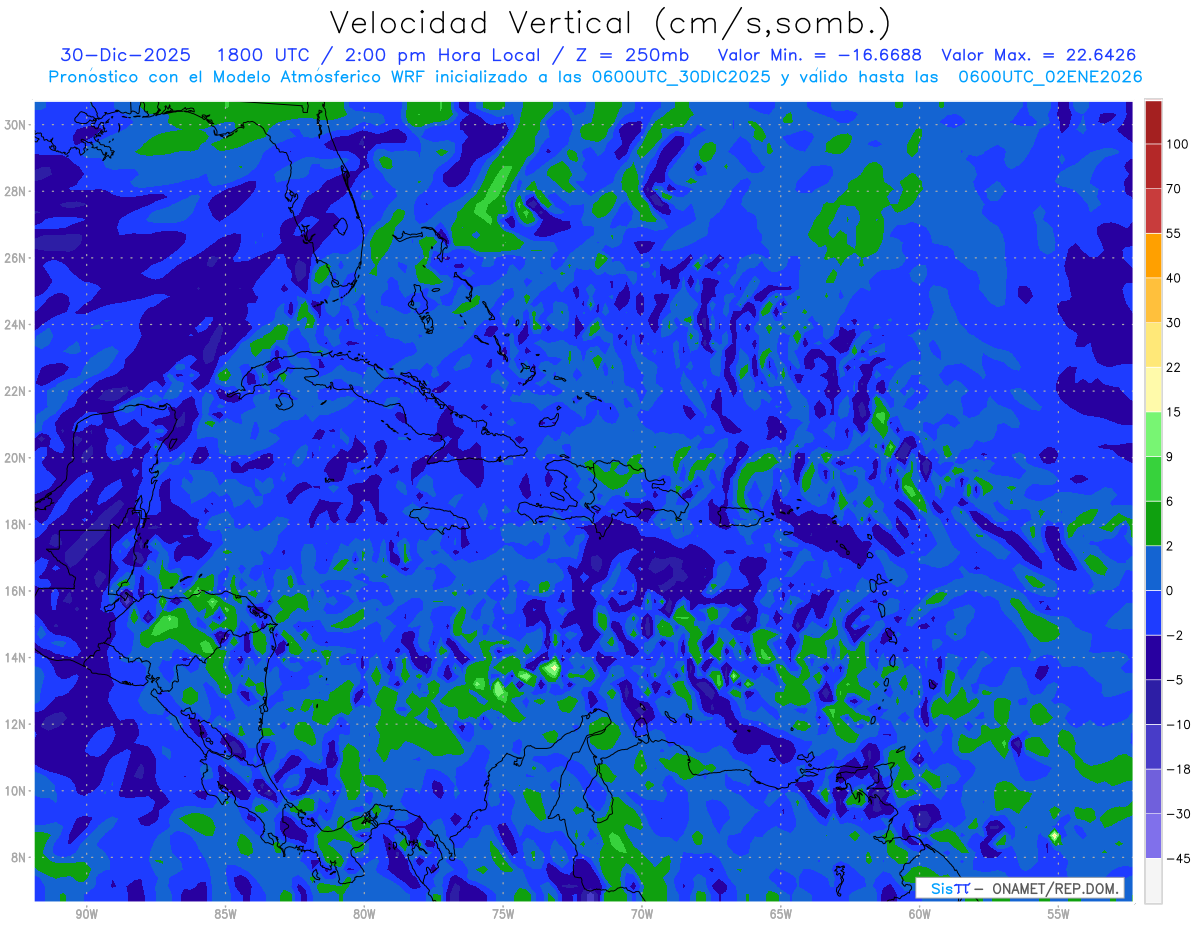Image resolution: width=1200 pixels, height=927 pixels.
Task: Click the 14N latitude label
Action: pyautogui.click(x=15, y=658)
